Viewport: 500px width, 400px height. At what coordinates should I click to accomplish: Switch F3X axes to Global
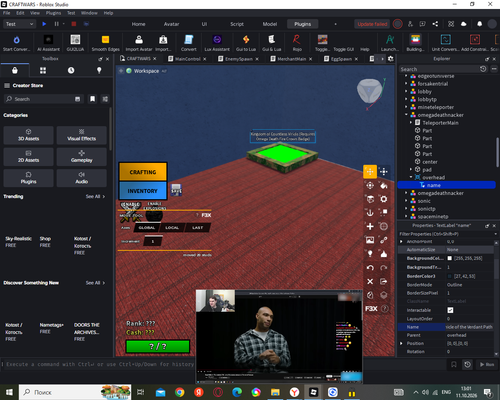pyautogui.click(x=147, y=228)
